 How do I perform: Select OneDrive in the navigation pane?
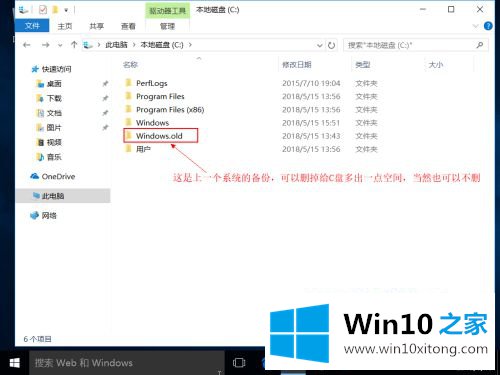[x=58, y=176]
